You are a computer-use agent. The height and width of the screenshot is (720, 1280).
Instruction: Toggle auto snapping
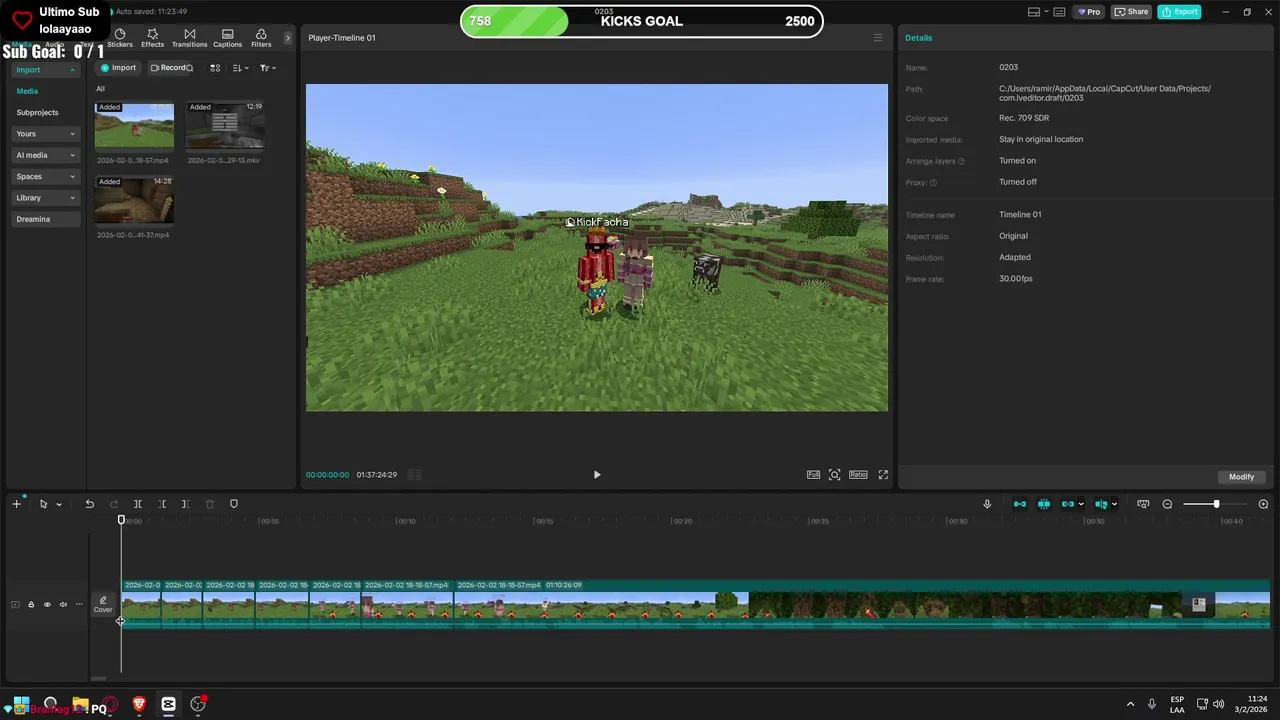[1044, 504]
